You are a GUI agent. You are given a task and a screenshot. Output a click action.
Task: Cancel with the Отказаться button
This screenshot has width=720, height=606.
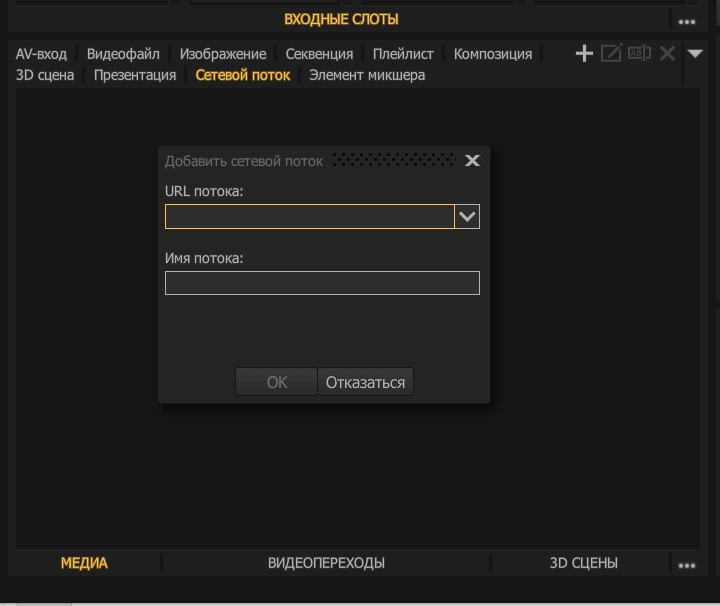(366, 382)
